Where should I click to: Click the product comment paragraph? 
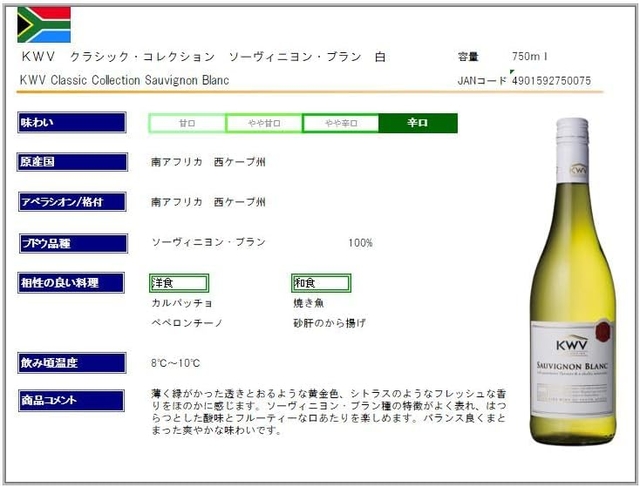[x=329, y=412]
